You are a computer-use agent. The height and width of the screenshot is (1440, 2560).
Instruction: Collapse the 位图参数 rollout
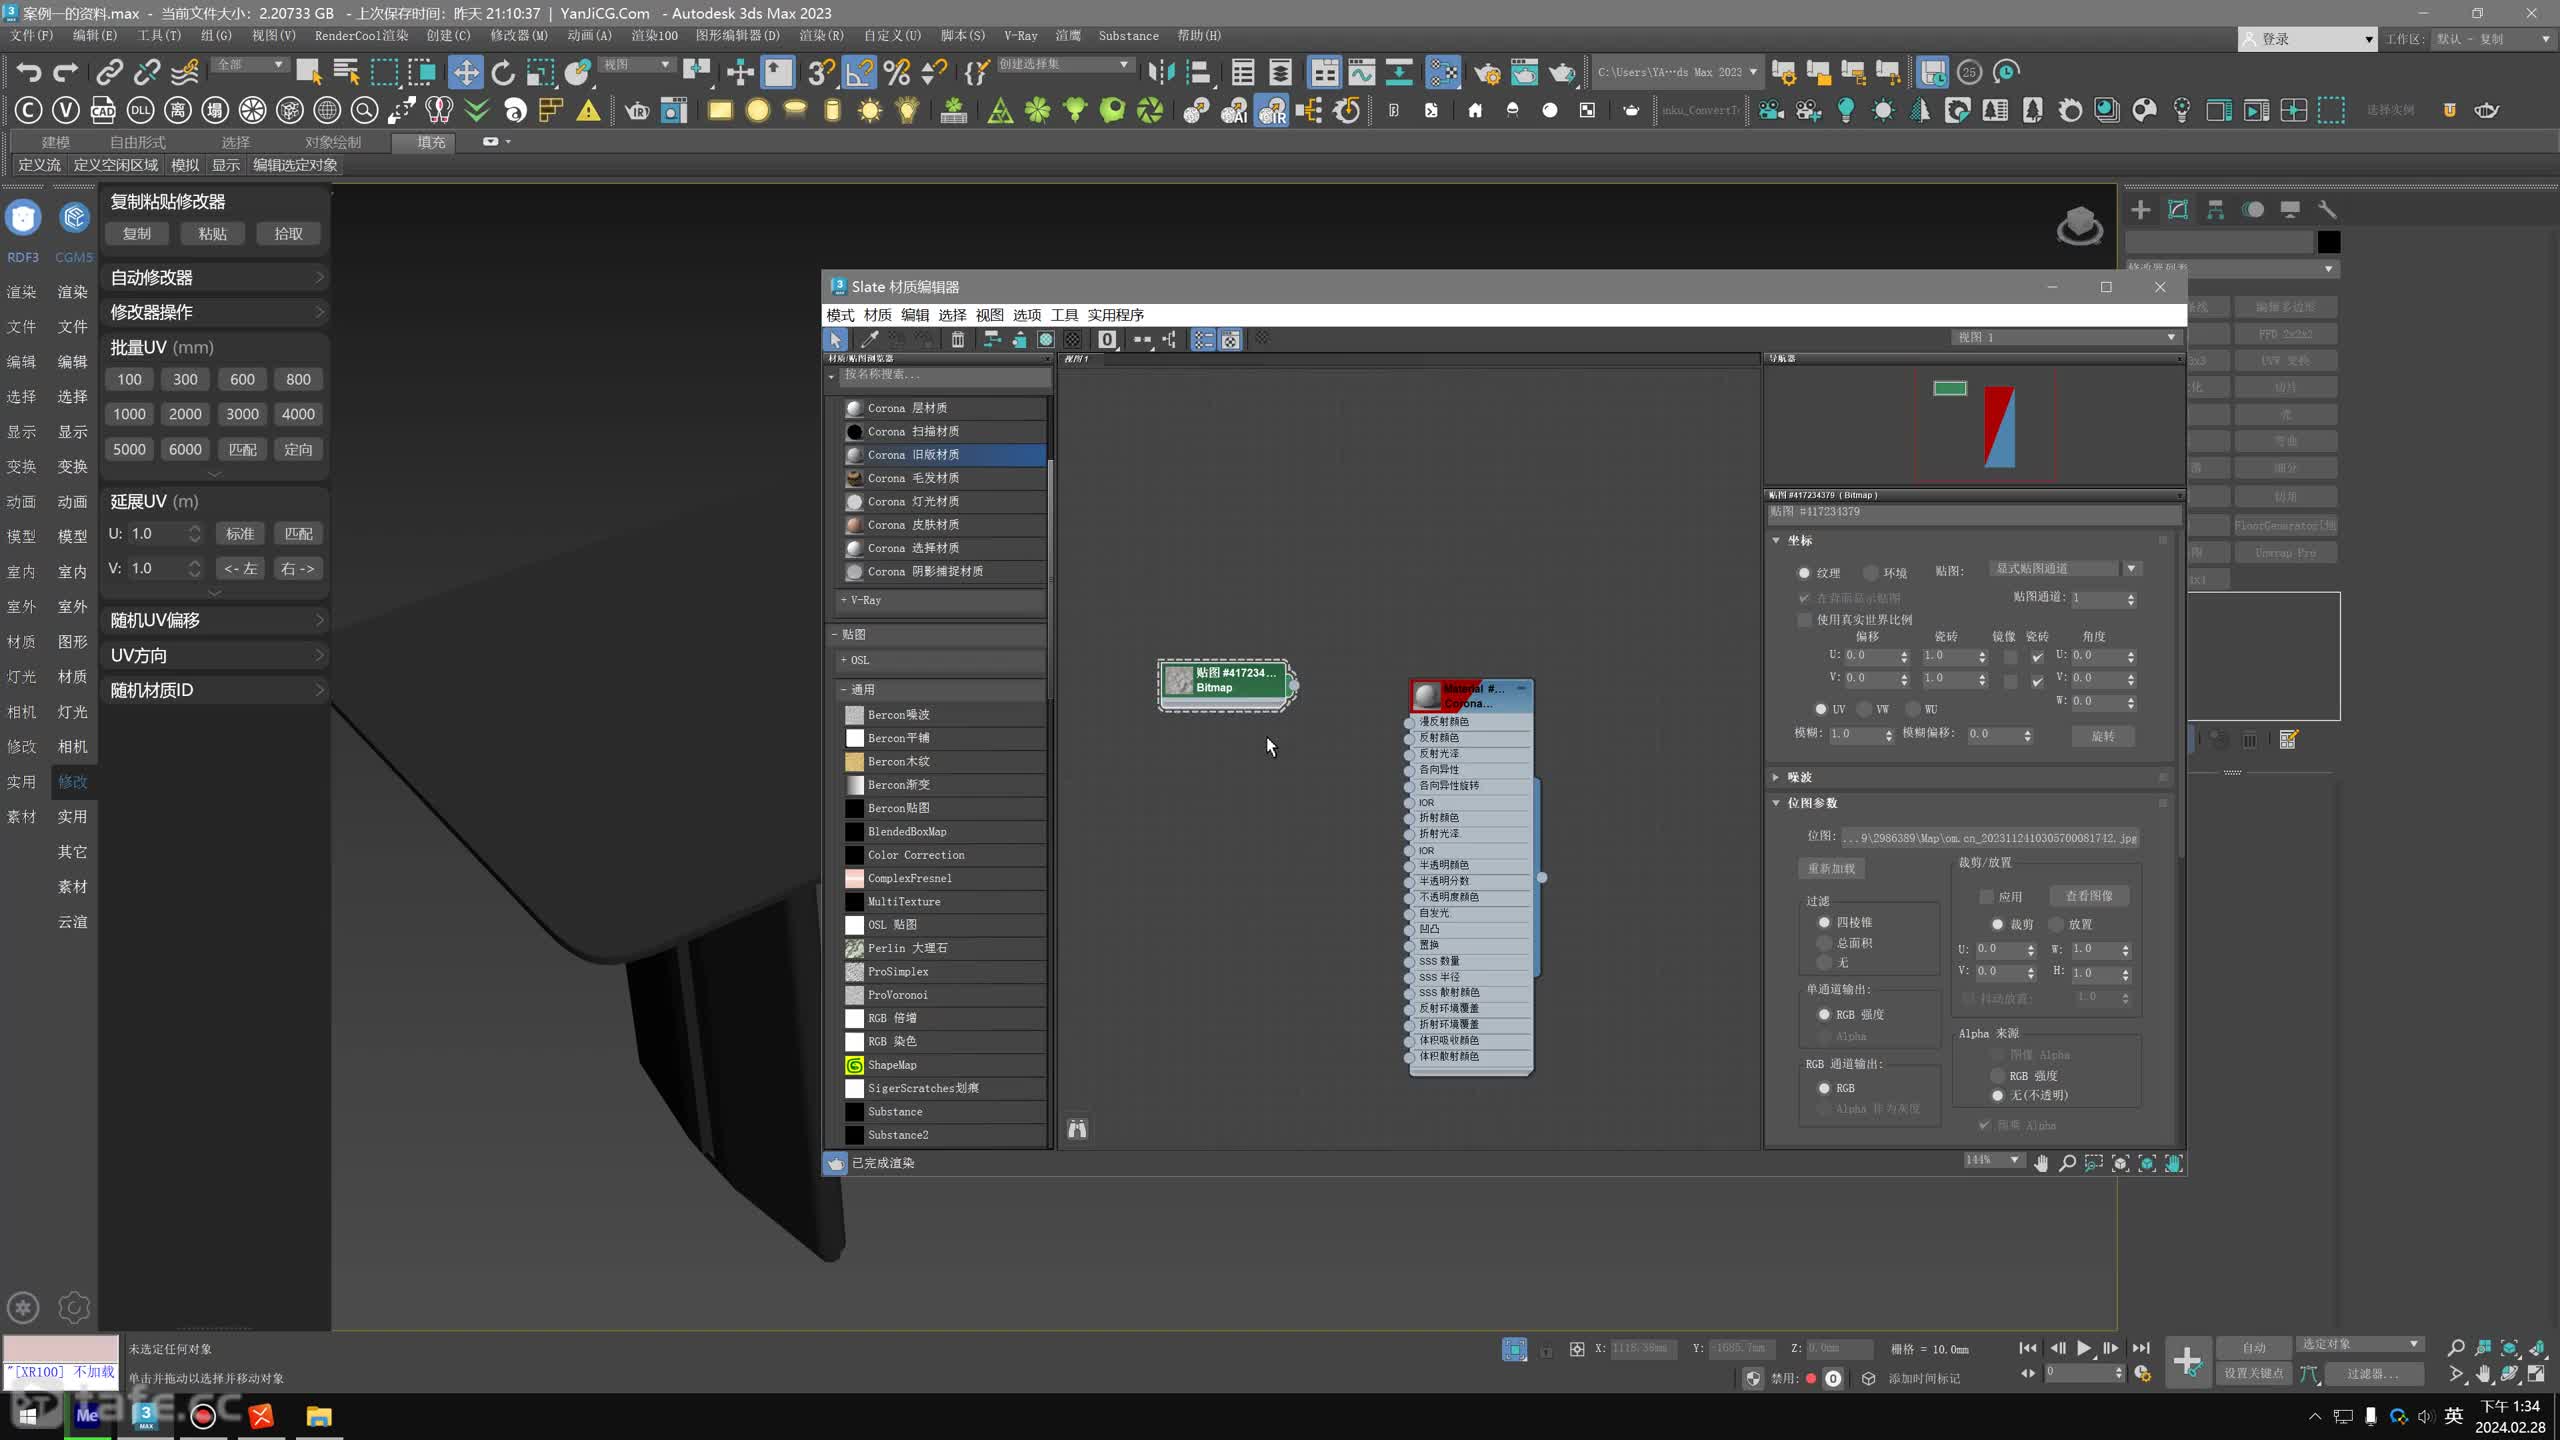click(x=1776, y=803)
